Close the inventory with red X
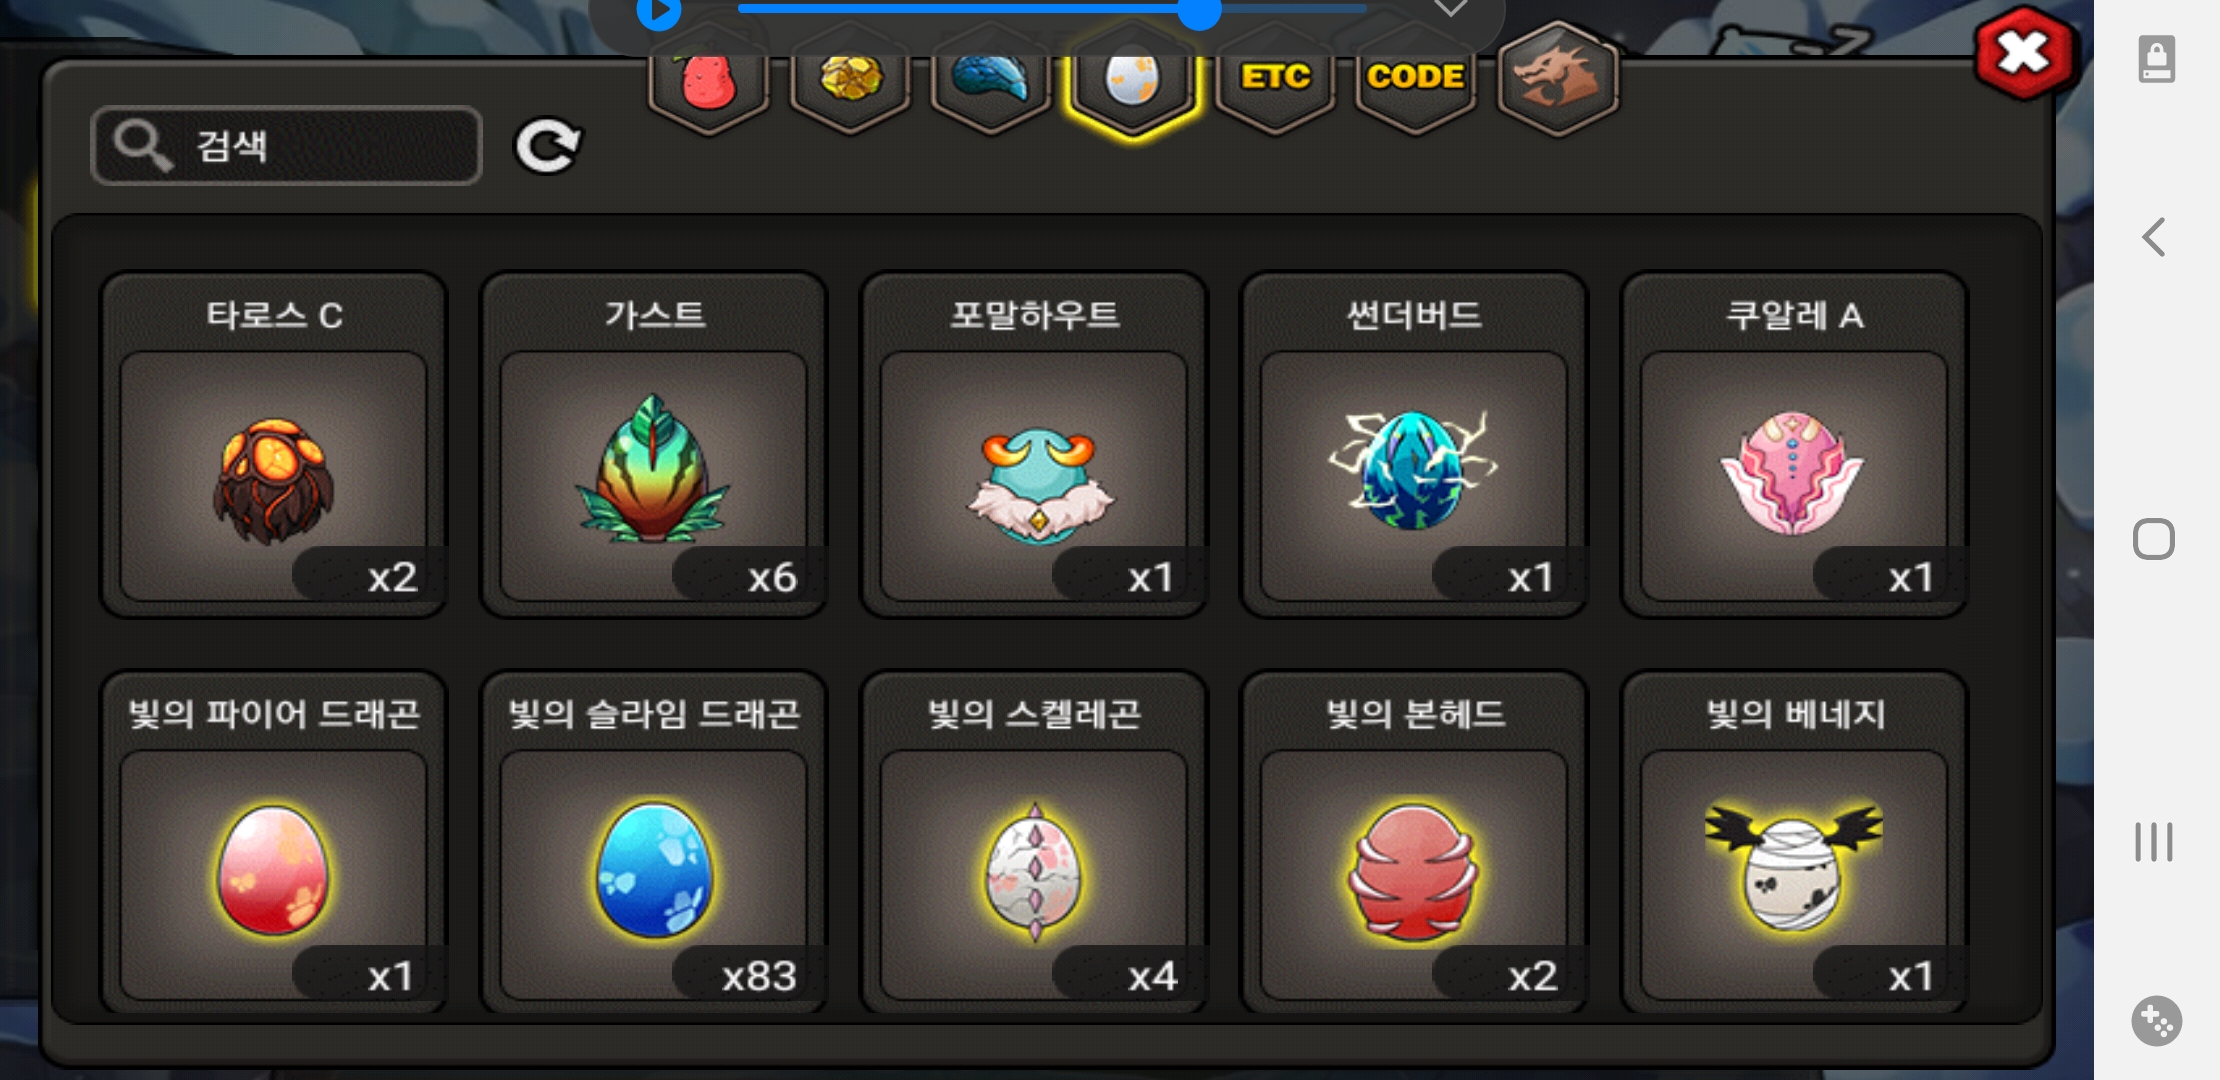The width and height of the screenshot is (2220, 1080). point(2025,54)
